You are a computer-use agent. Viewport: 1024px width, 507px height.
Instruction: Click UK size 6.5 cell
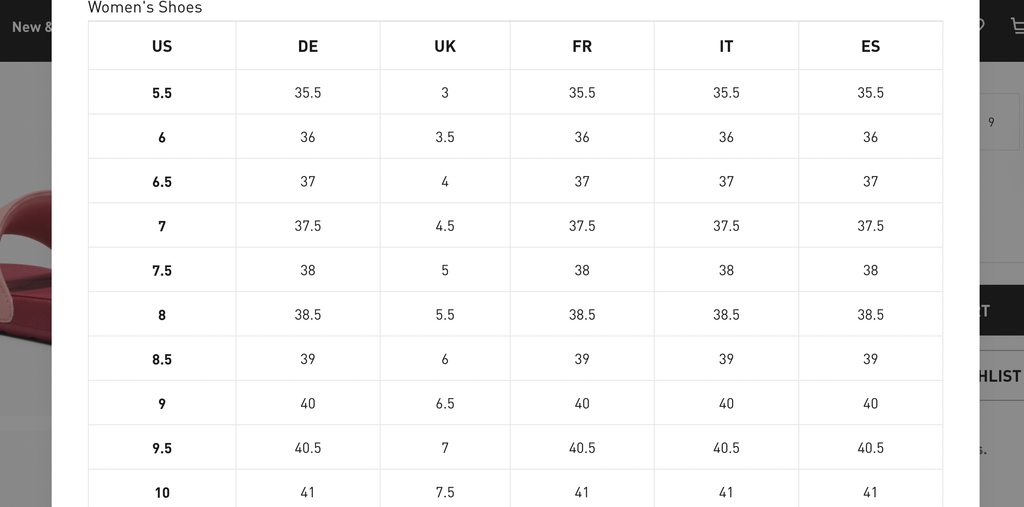[x=445, y=404]
